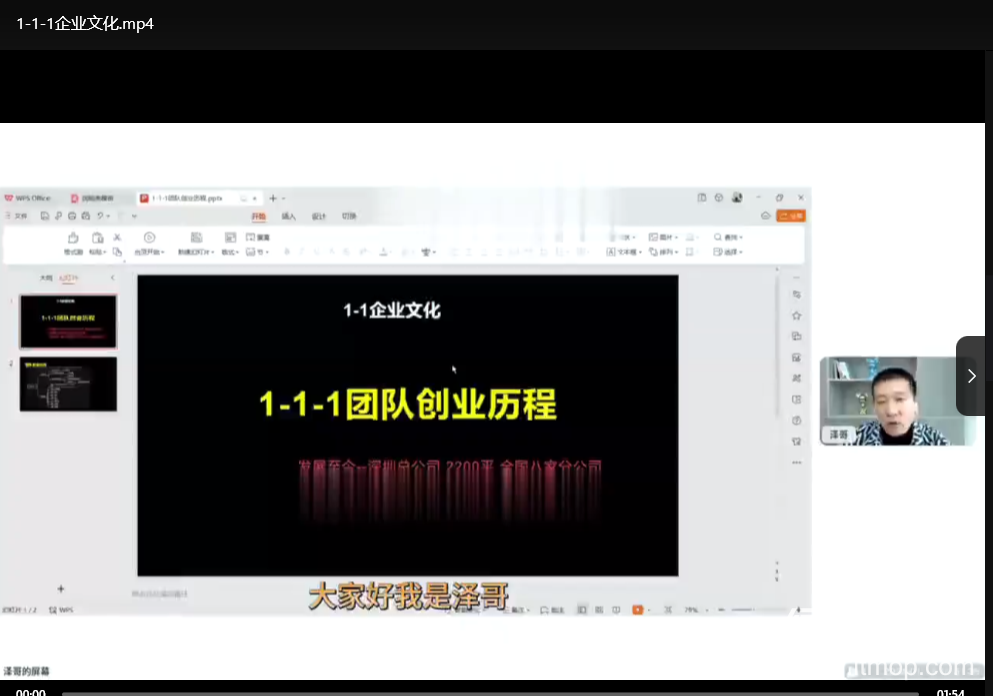Click the slideshow play-from-start icon

click(149, 238)
